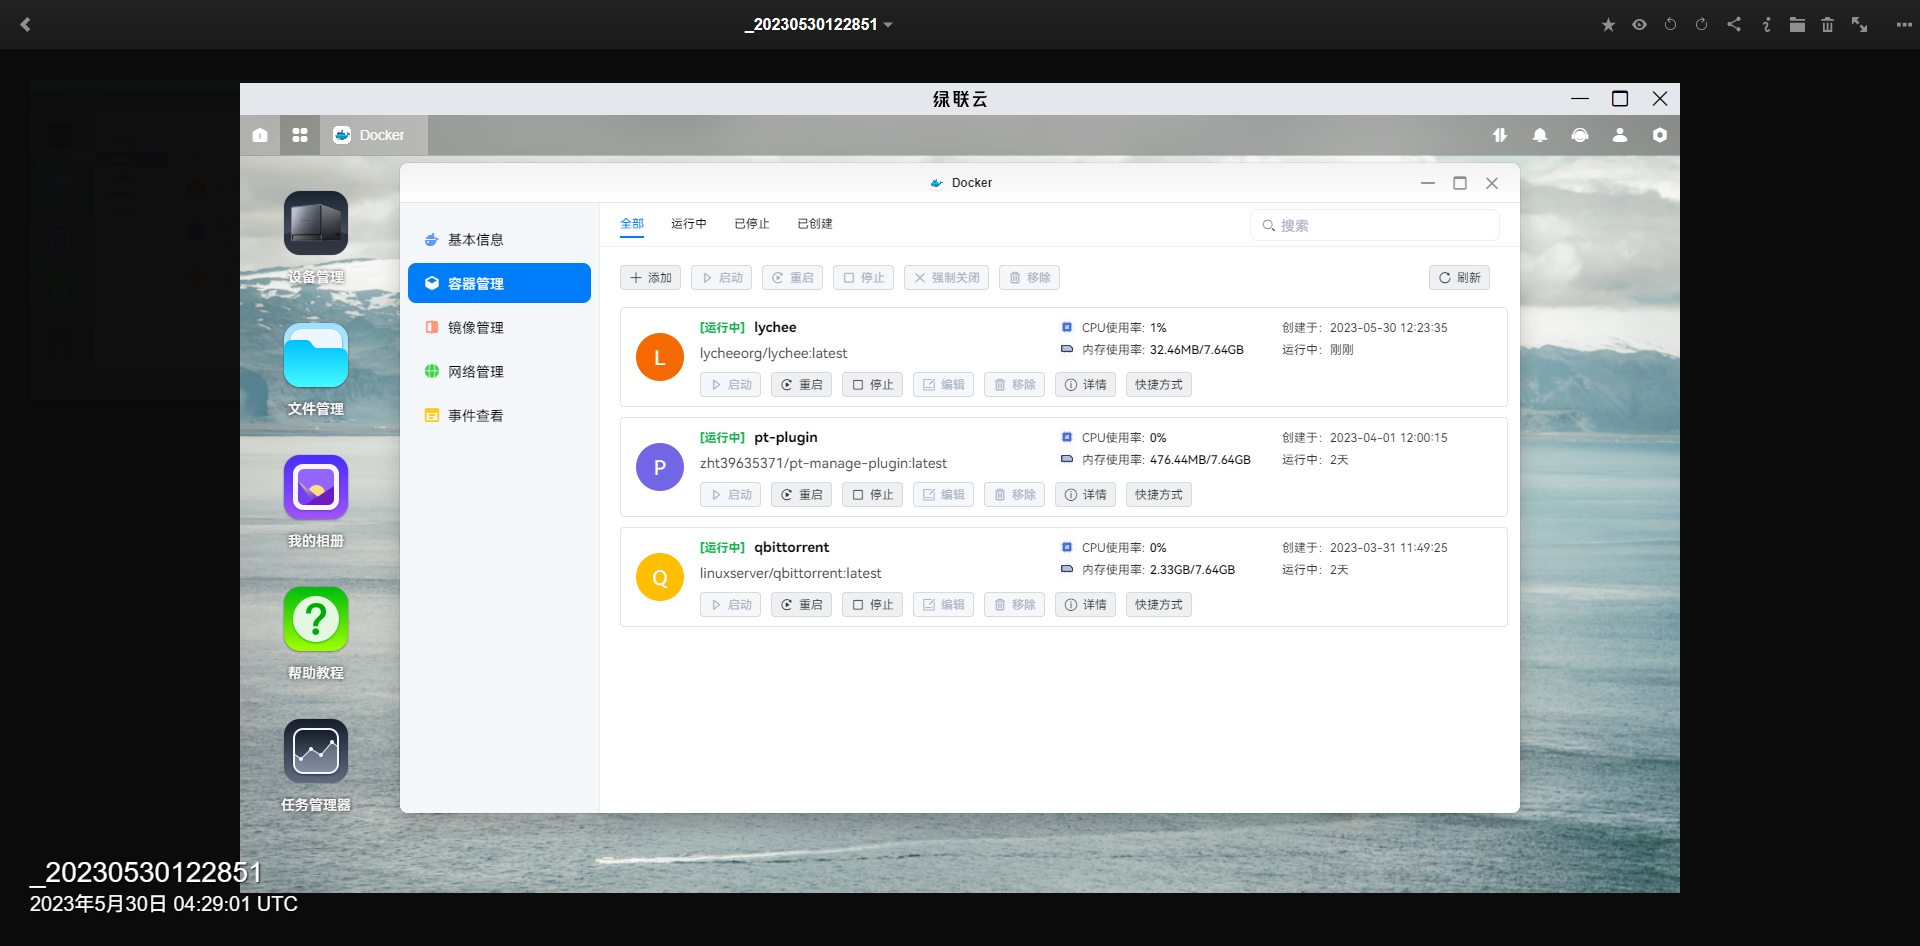Enter fullscreen with the expand arrows icon

(1859, 24)
